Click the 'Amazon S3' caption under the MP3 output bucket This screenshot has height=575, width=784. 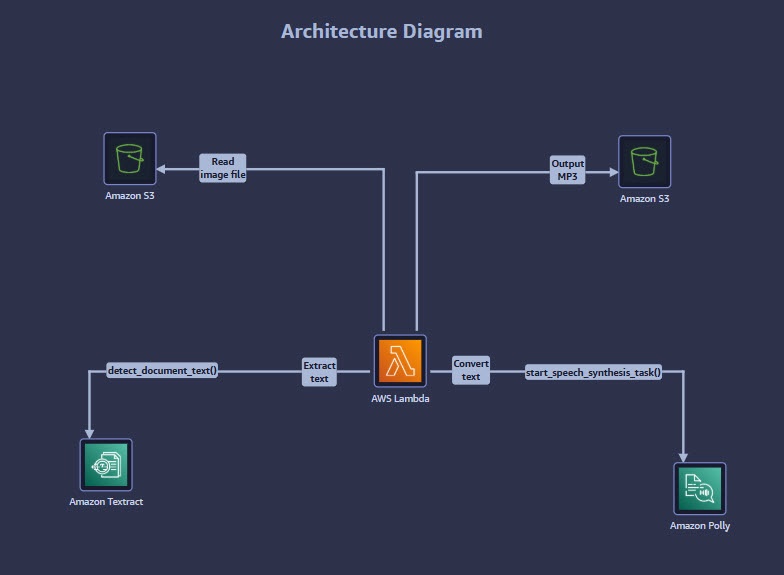pos(644,198)
